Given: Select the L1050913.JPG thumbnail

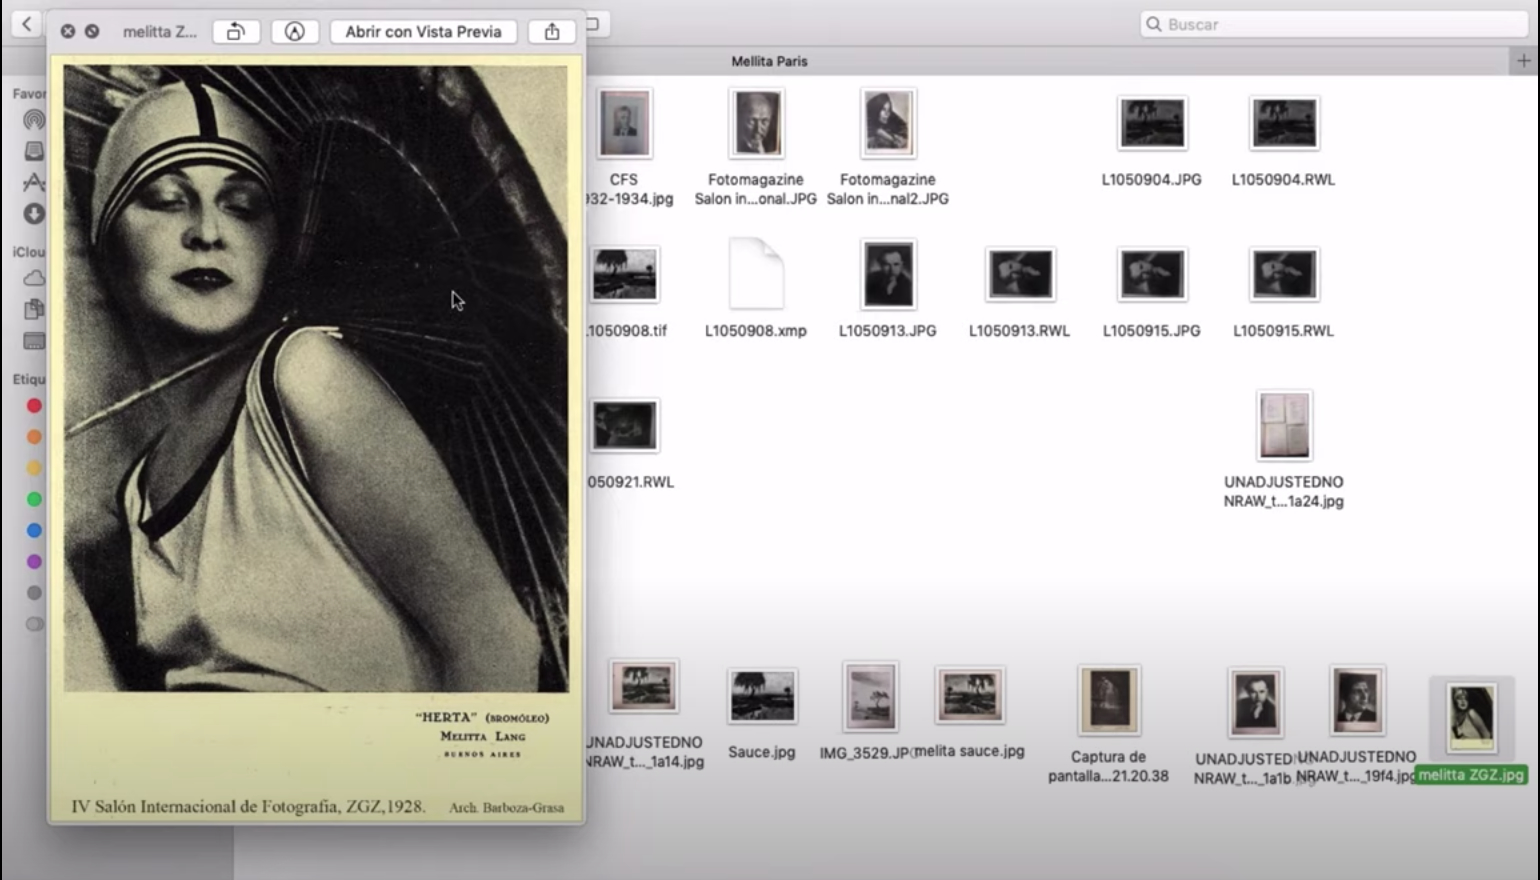Looking at the screenshot, I should click(887, 275).
